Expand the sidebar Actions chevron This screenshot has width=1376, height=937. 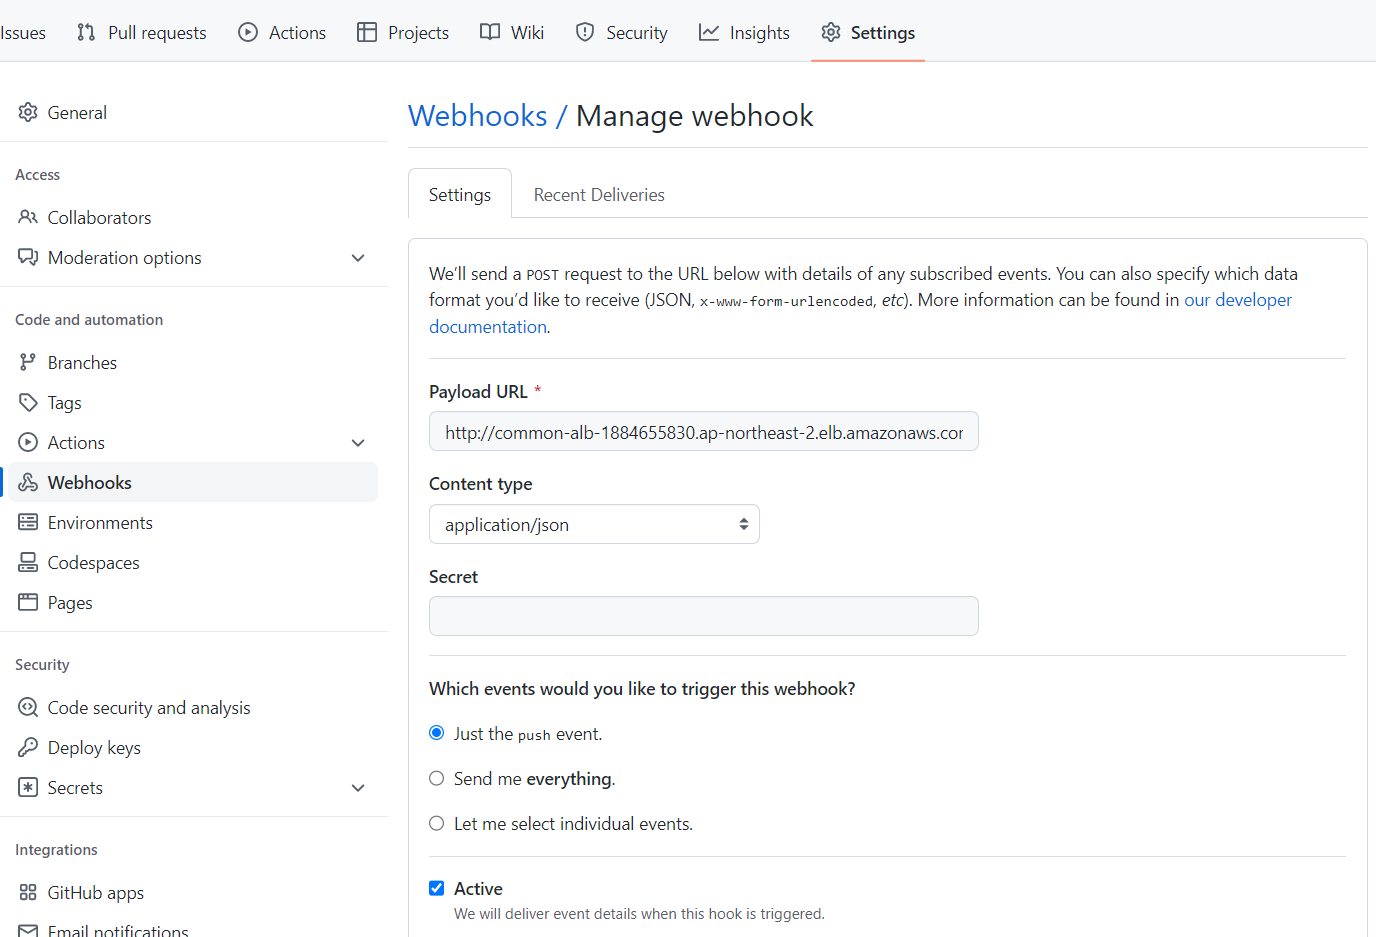tap(358, 443)
